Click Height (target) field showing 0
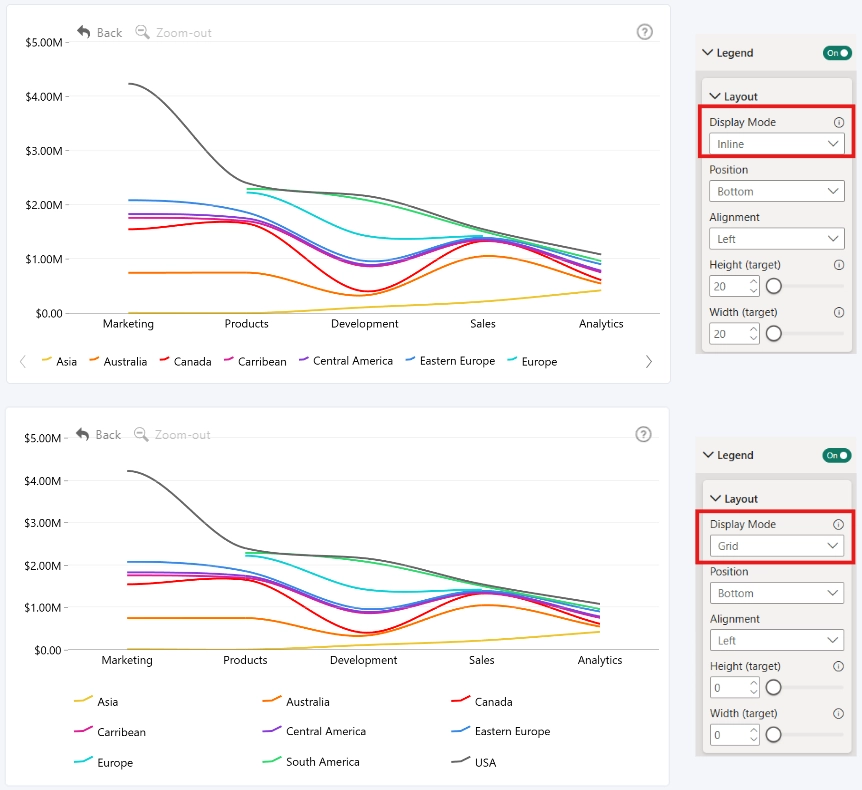 (x=734, y=688)
